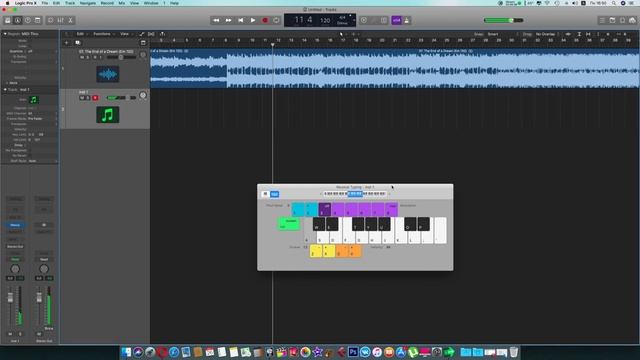Open the Mix menu
This screenshot has height=360, width=640.
point(122,3)
